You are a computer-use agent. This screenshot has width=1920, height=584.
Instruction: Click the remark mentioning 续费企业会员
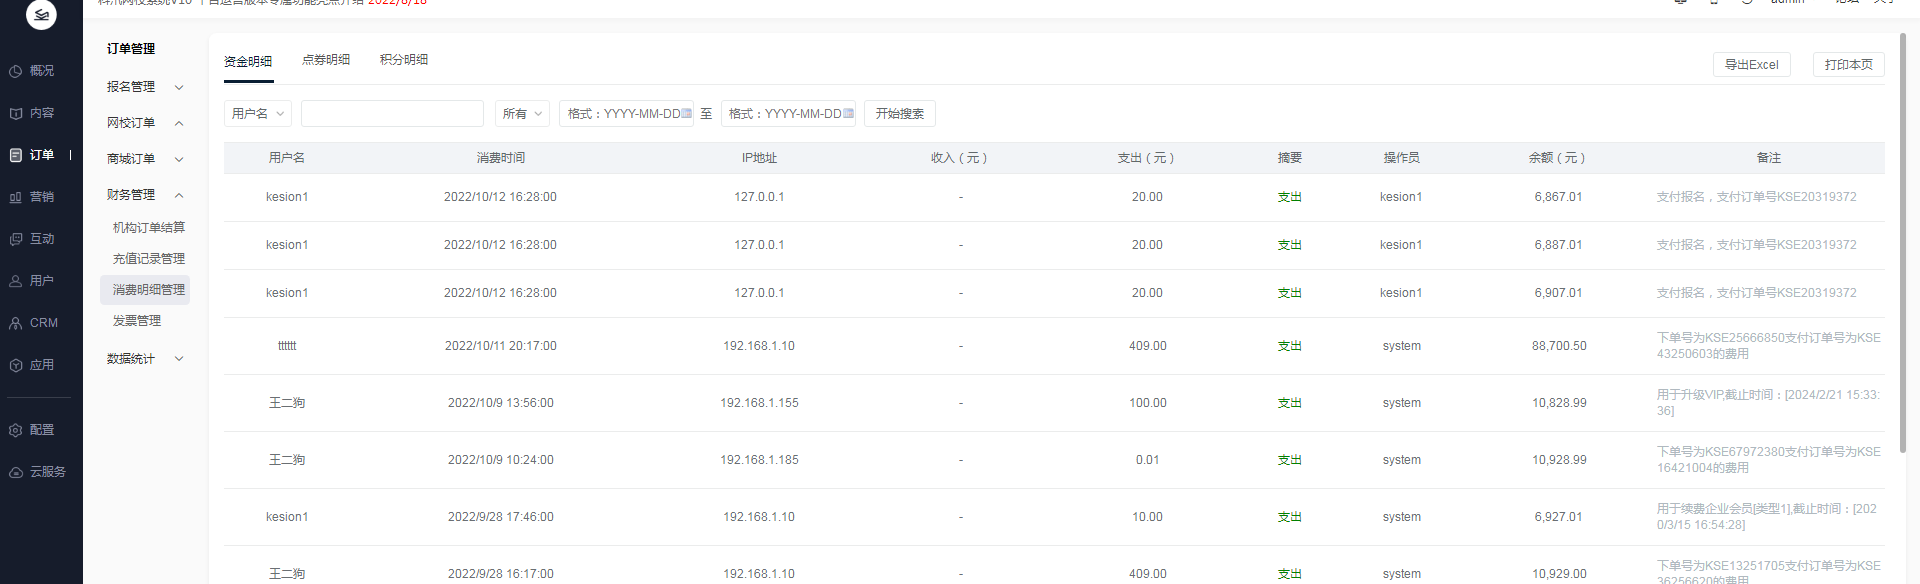click(x=1767, y=517)
